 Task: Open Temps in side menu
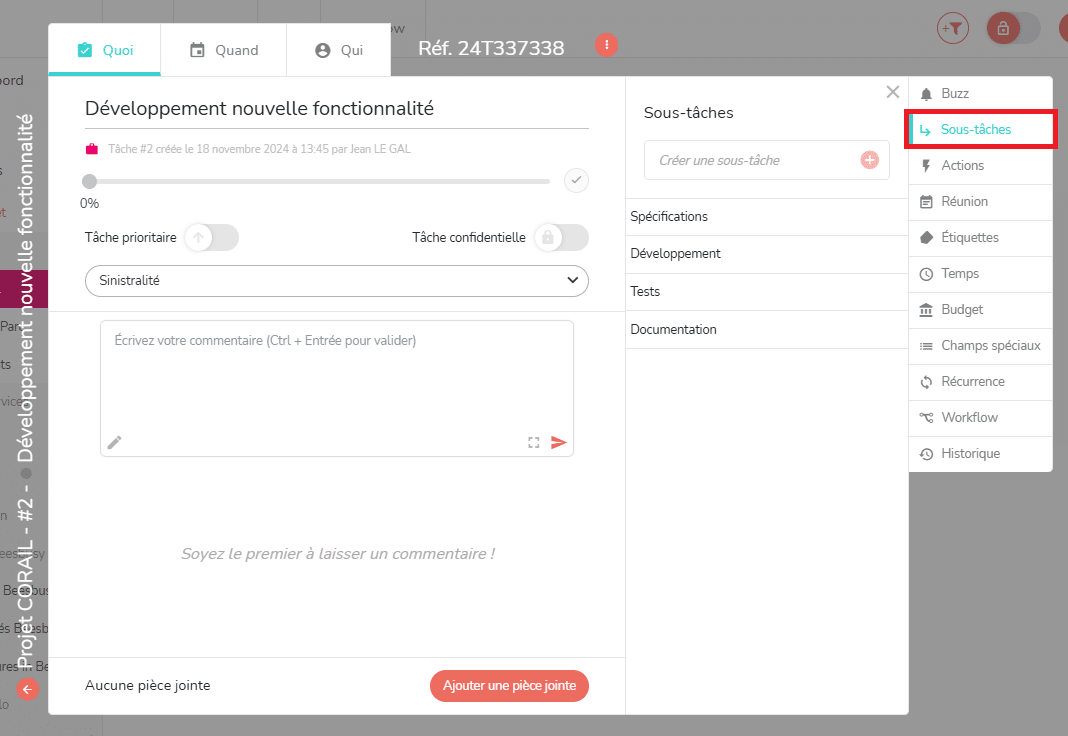tap(981, 274)
